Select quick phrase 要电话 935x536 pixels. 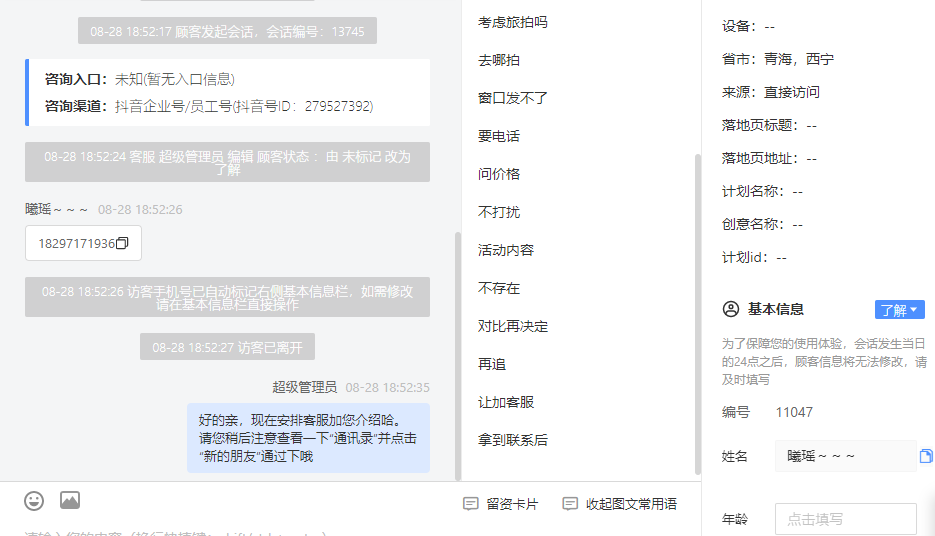point(499,137)
